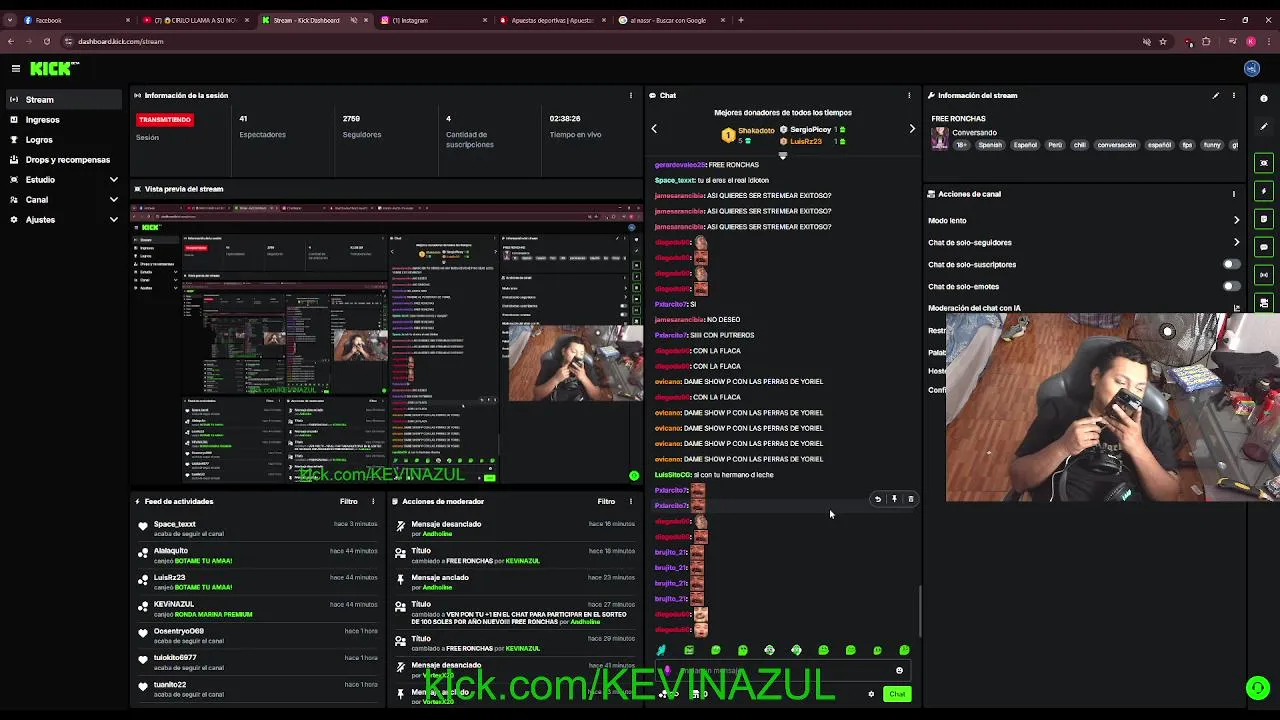Viewport: 1280px width, 720px height.
Task: Open options menu of Acciones de canal
Action: pyautogui.click(x=1234, y=194)
